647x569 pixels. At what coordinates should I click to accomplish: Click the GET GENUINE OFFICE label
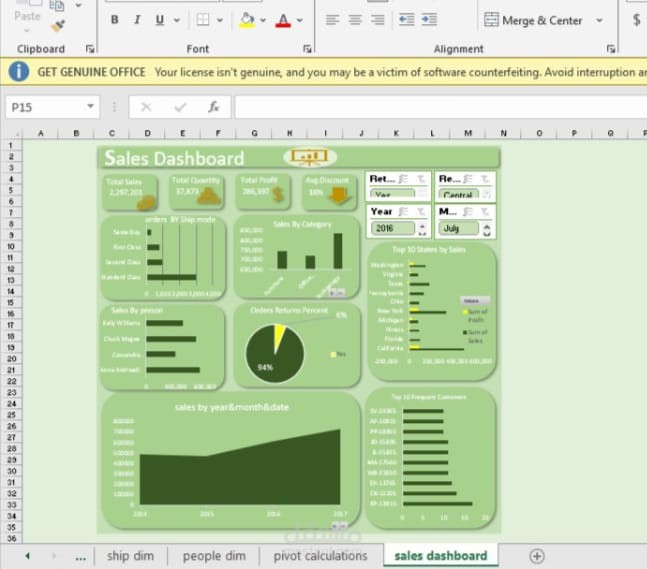91,72
